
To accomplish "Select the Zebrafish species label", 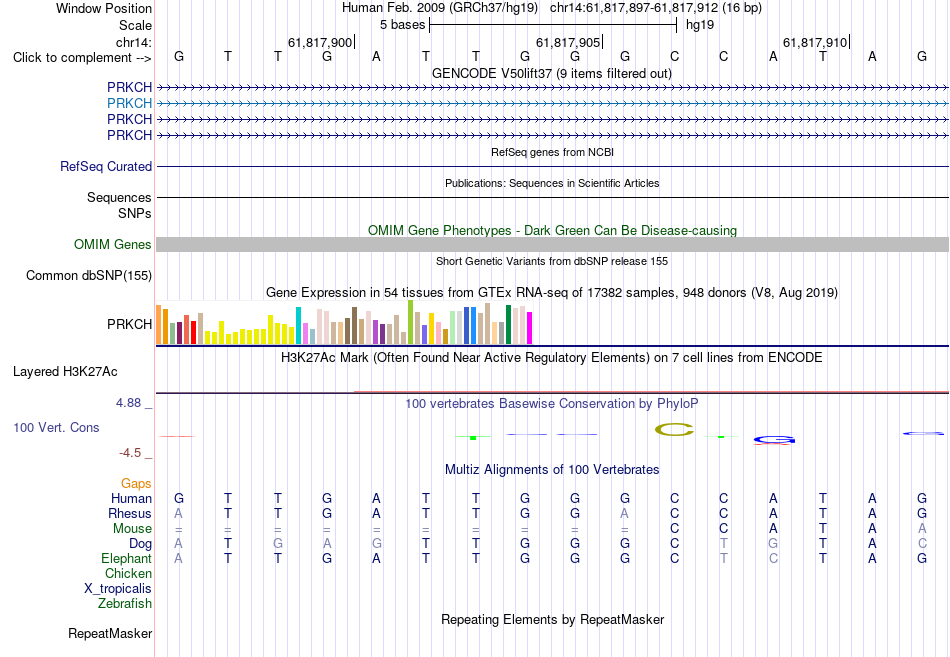I will click(125, 604).
